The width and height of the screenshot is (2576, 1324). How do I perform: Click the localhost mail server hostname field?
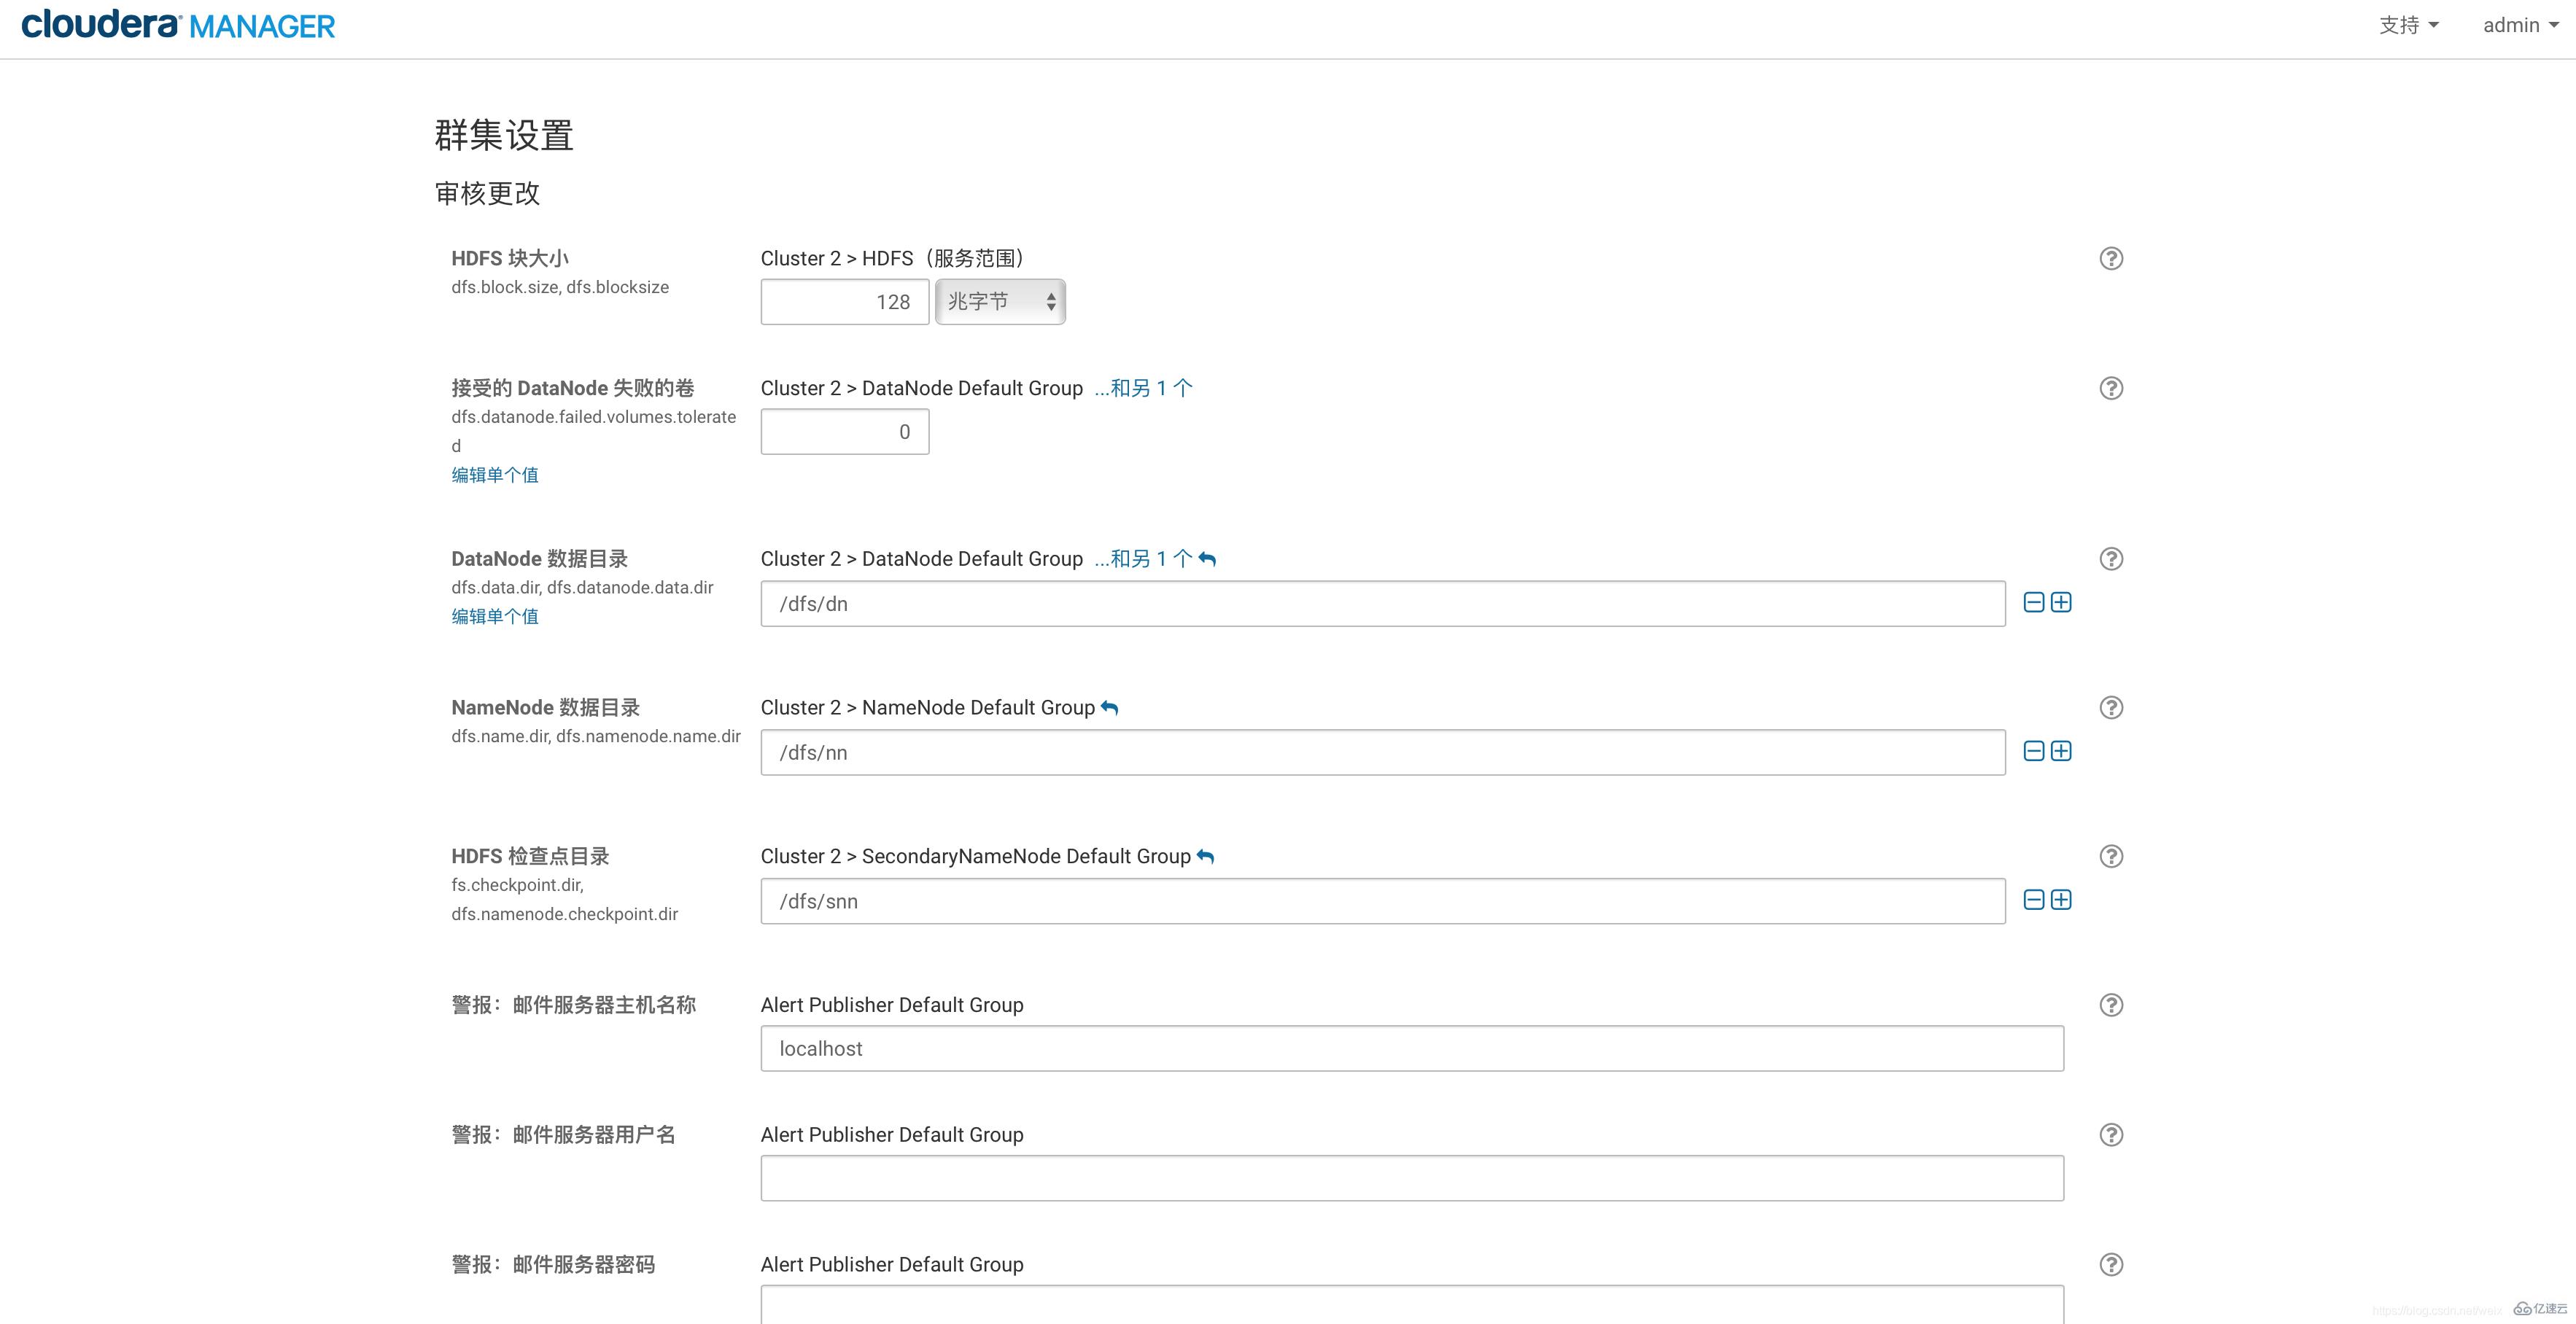1412,1049
